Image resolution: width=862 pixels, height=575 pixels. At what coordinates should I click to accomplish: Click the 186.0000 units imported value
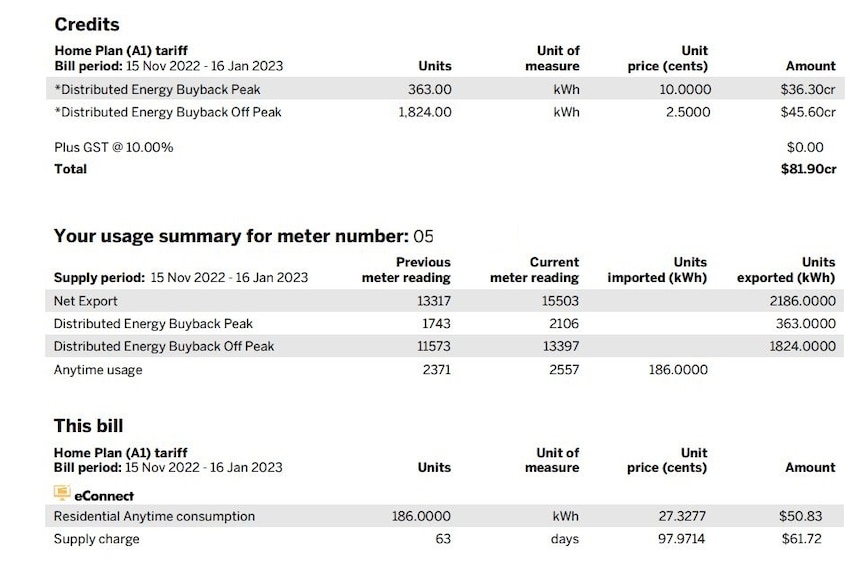[678, 369]
